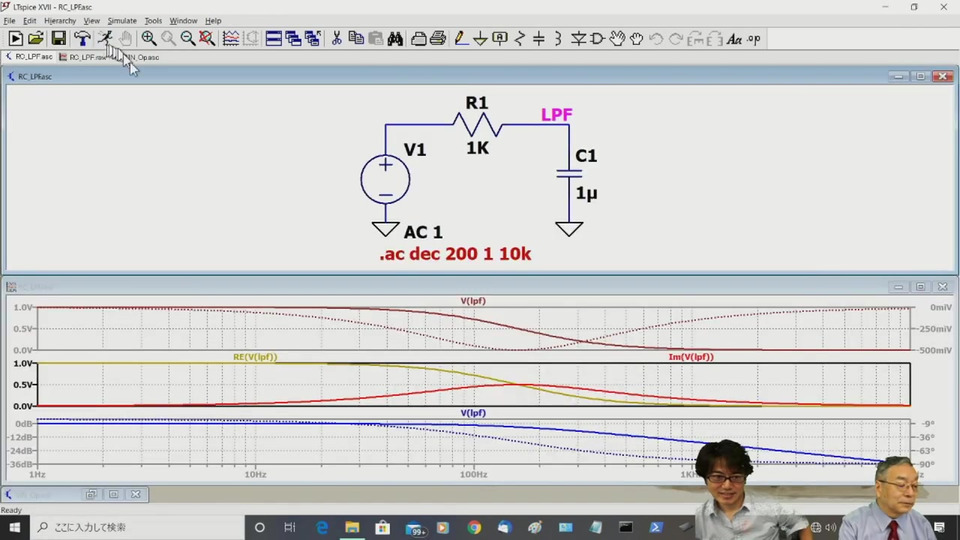Click the Im(V(lpf)) trace label
Viewport: 960px width, 540px height.
[x=691, y=357]
